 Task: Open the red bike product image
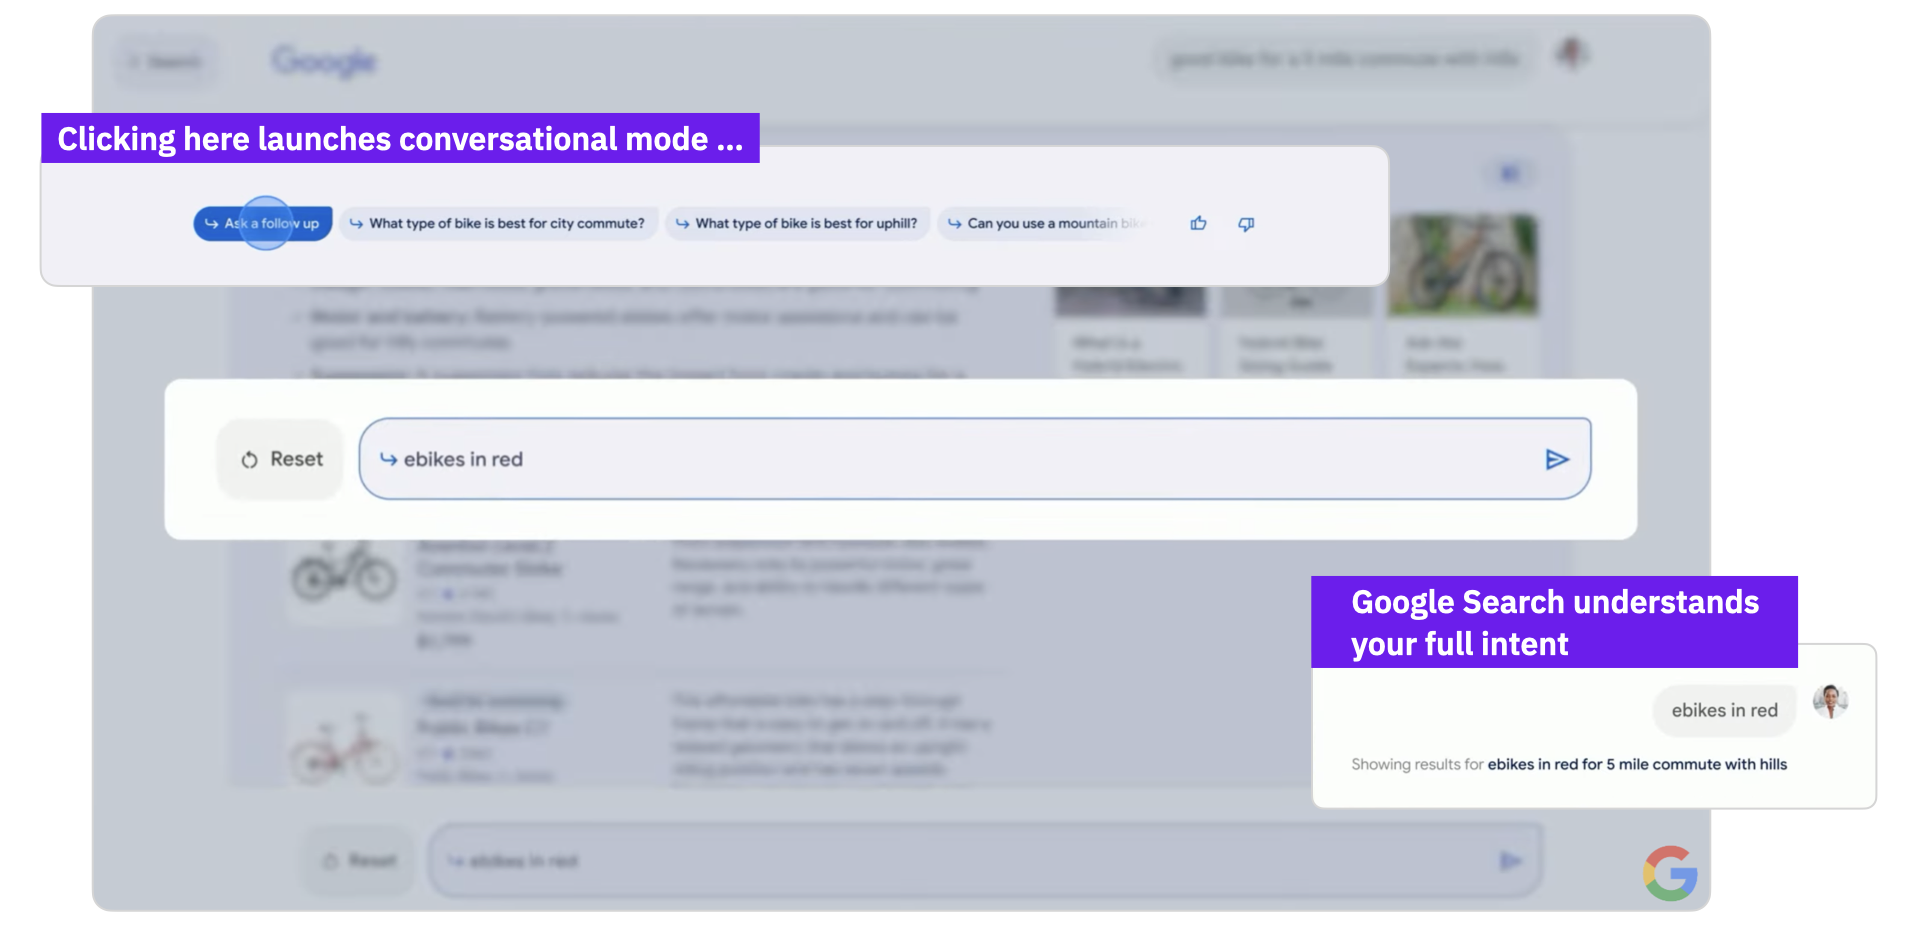(x=344, y=739)
